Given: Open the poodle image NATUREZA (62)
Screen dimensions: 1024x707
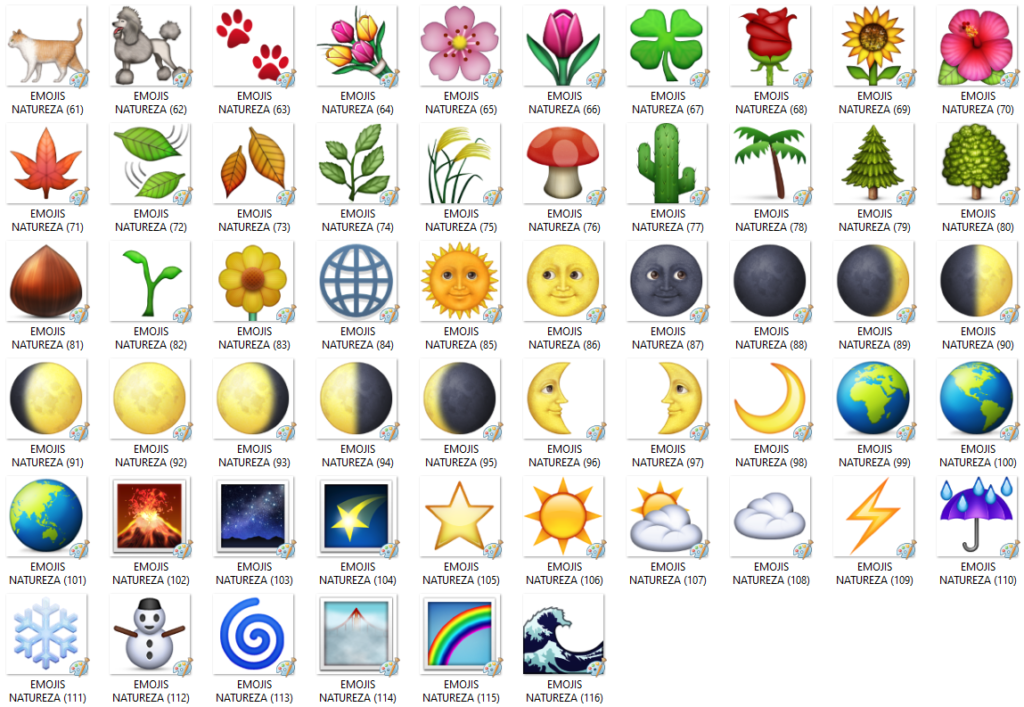Looking at the screenshot, I should pos(150,45).
